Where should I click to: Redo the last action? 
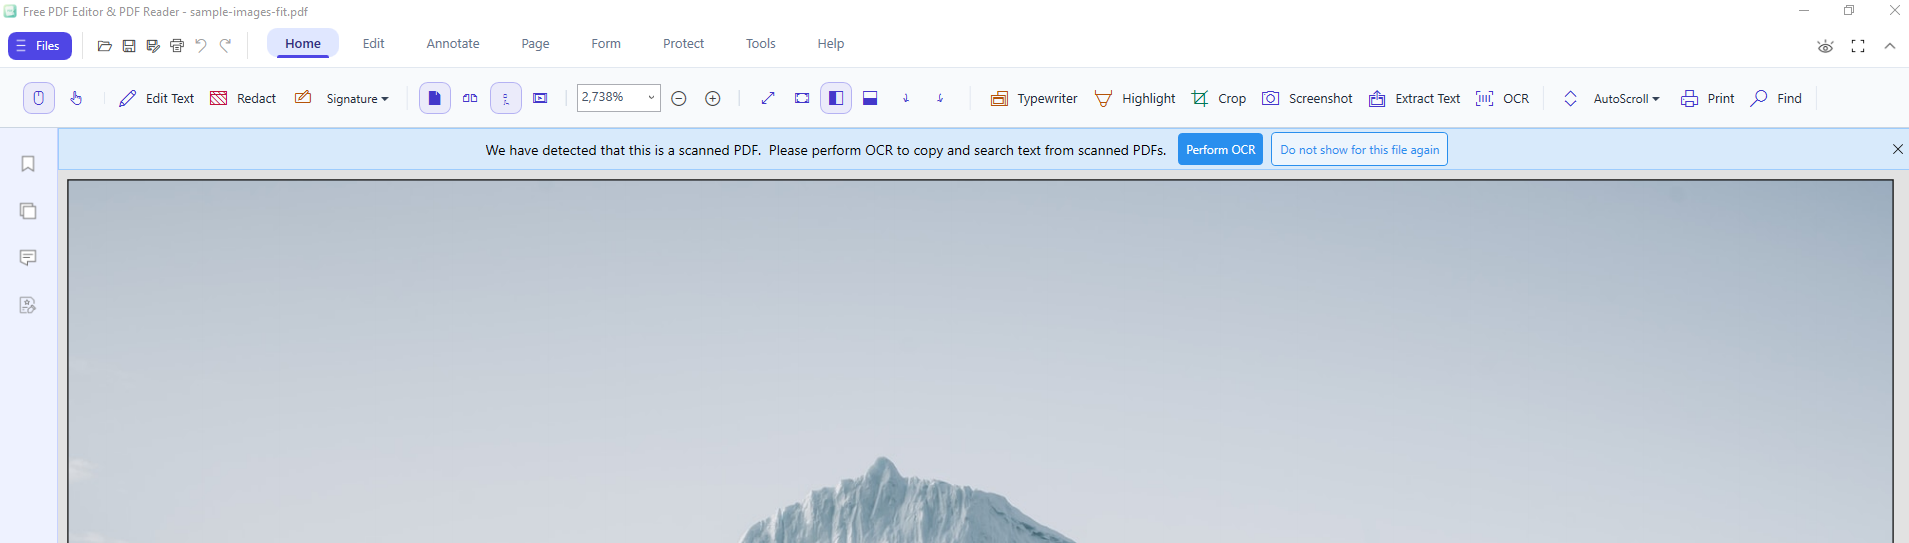(x=225, y=46)
